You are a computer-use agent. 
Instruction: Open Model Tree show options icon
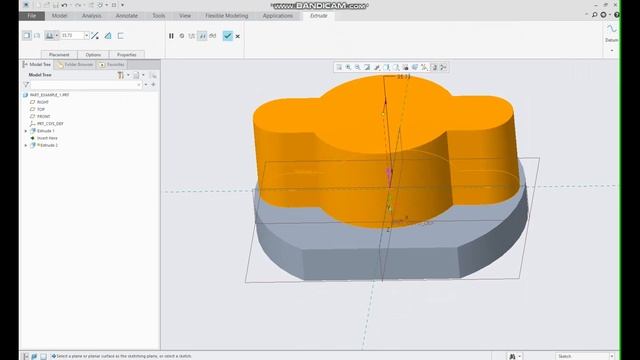136,75
